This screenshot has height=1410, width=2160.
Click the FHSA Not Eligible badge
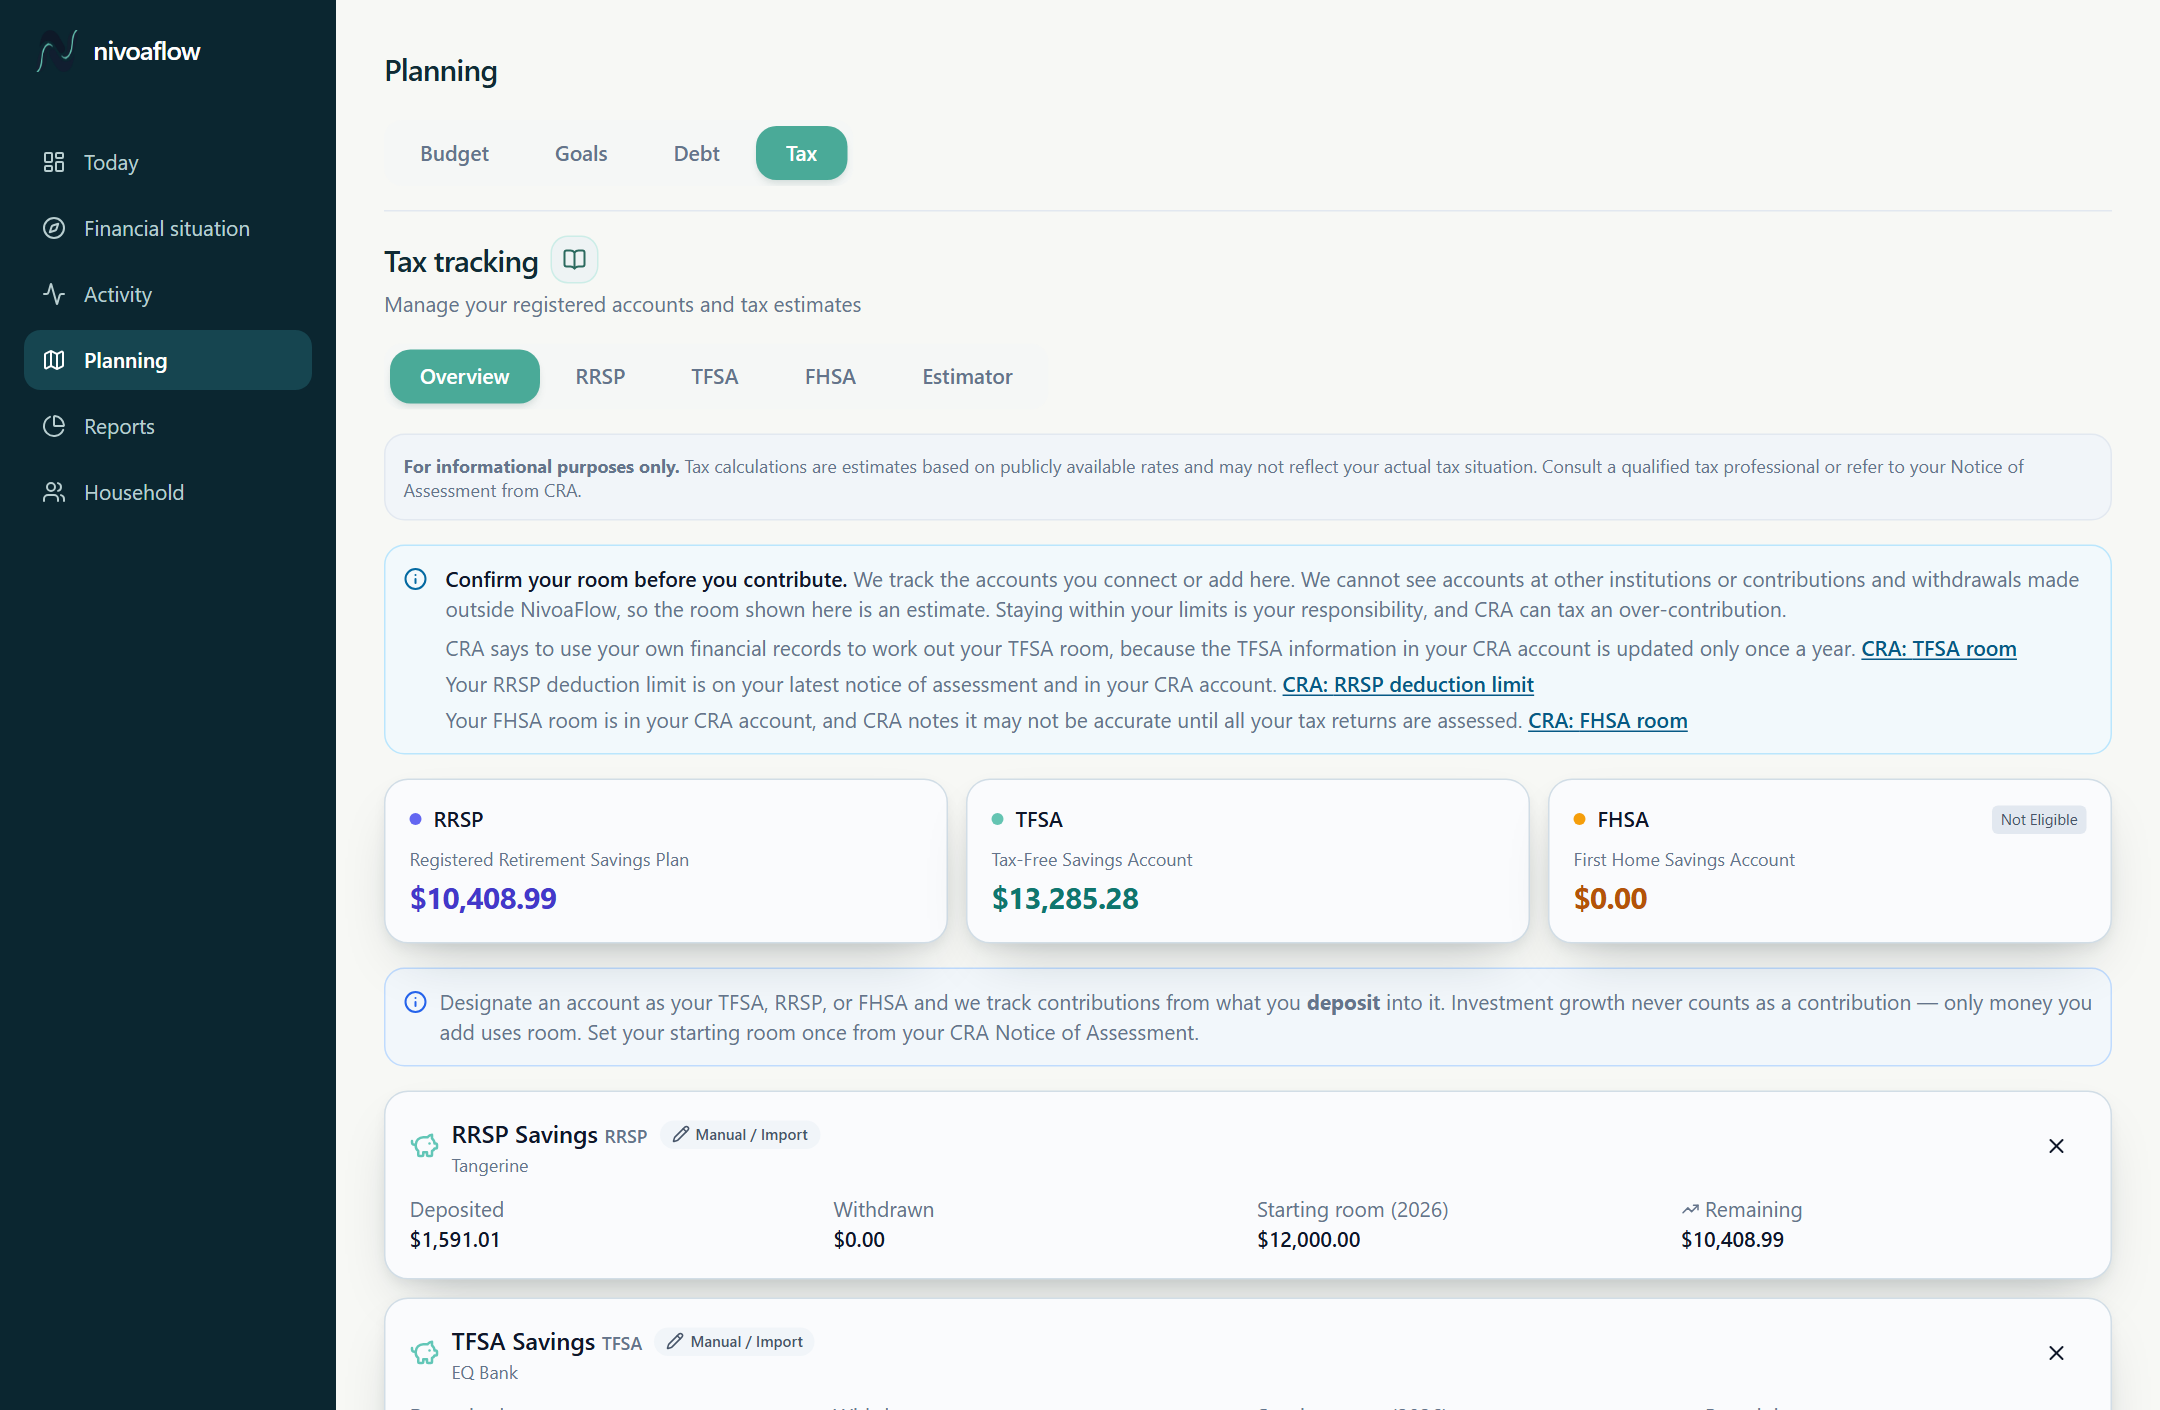[x=2038, y=819]
